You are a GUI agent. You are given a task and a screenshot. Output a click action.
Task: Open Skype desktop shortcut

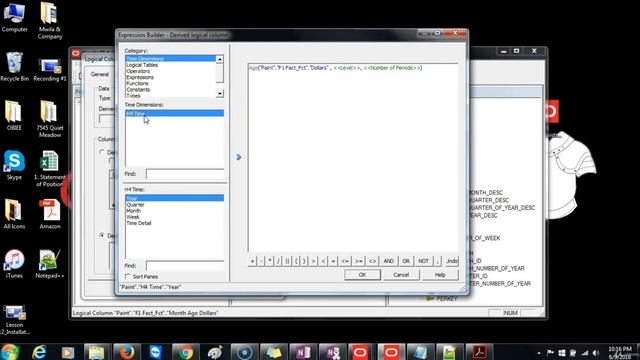click(x=14, y=165)
